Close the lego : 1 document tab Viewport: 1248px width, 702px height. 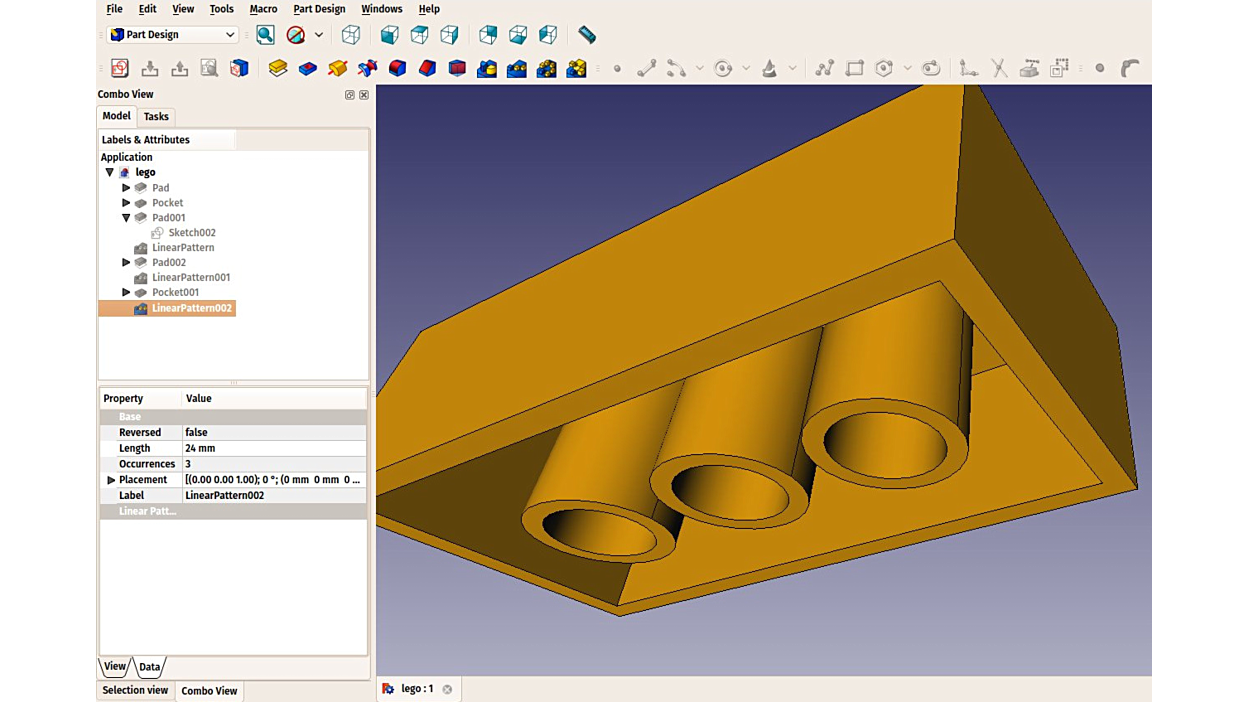pos(447,689)
